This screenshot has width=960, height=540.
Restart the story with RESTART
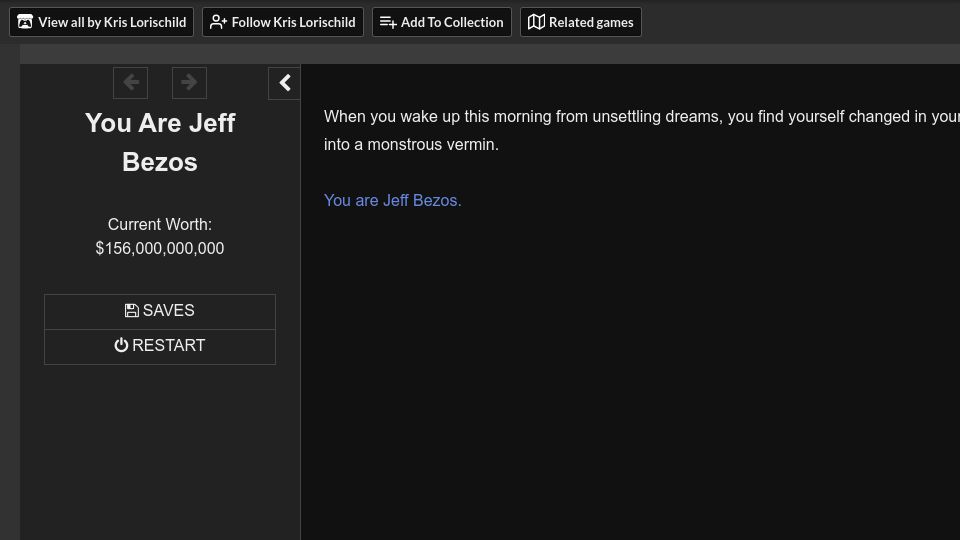click(x=160, y=347)
